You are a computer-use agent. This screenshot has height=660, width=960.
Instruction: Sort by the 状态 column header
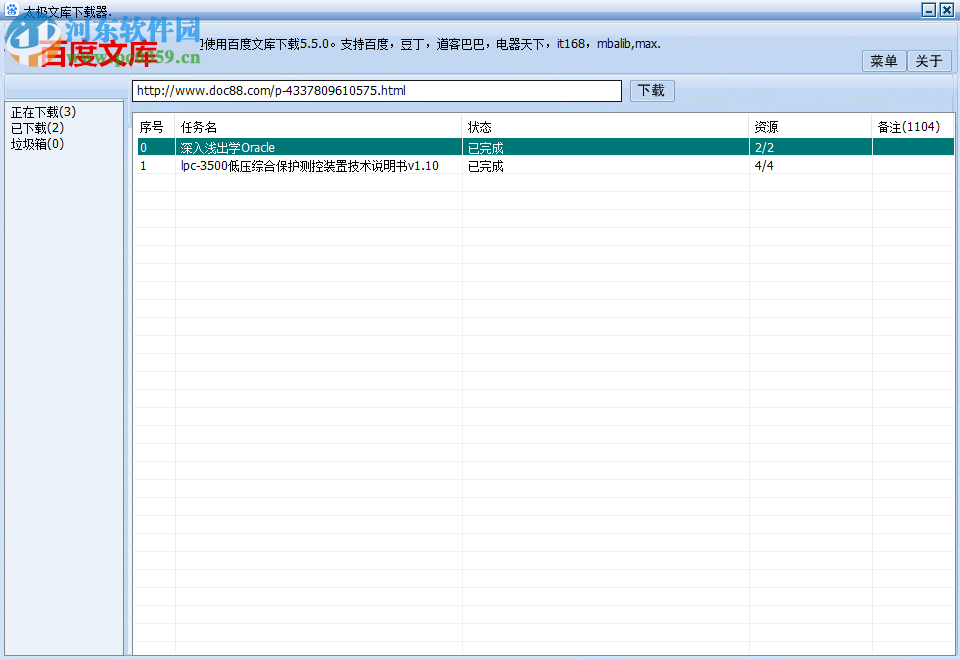(606, 127)
